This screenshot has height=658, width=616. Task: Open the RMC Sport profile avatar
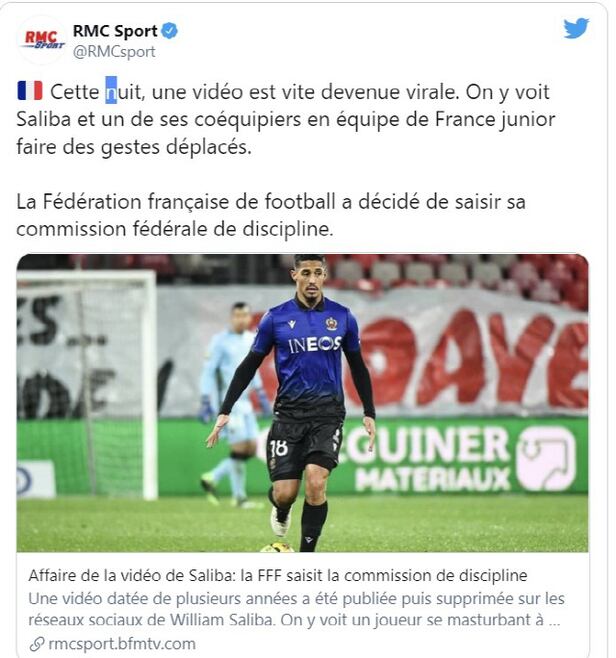(44, 40)
